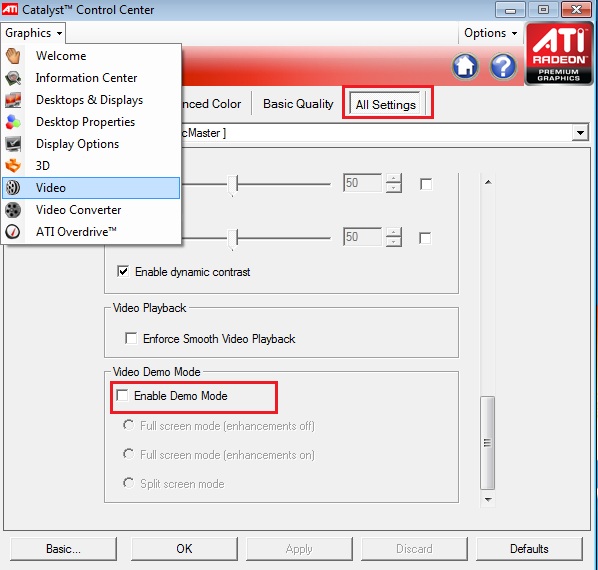Click the Information Center magnifier icon
The width and height of the screenshot is (598, 570).
[x=13, y=78]
